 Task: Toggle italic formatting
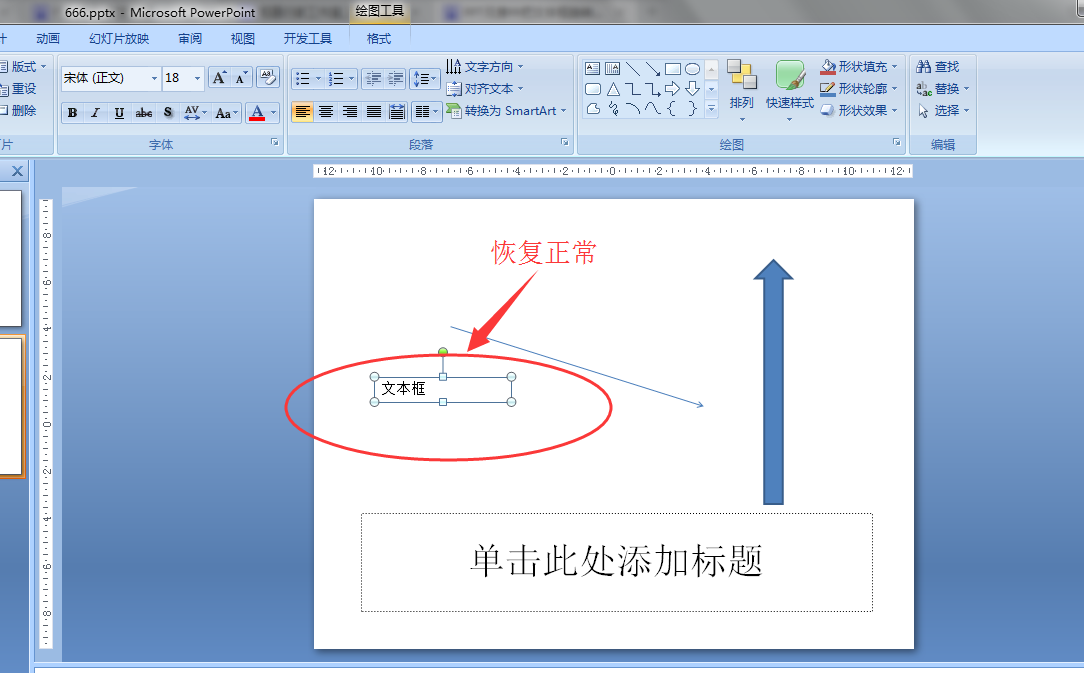[x=95, y=113]
